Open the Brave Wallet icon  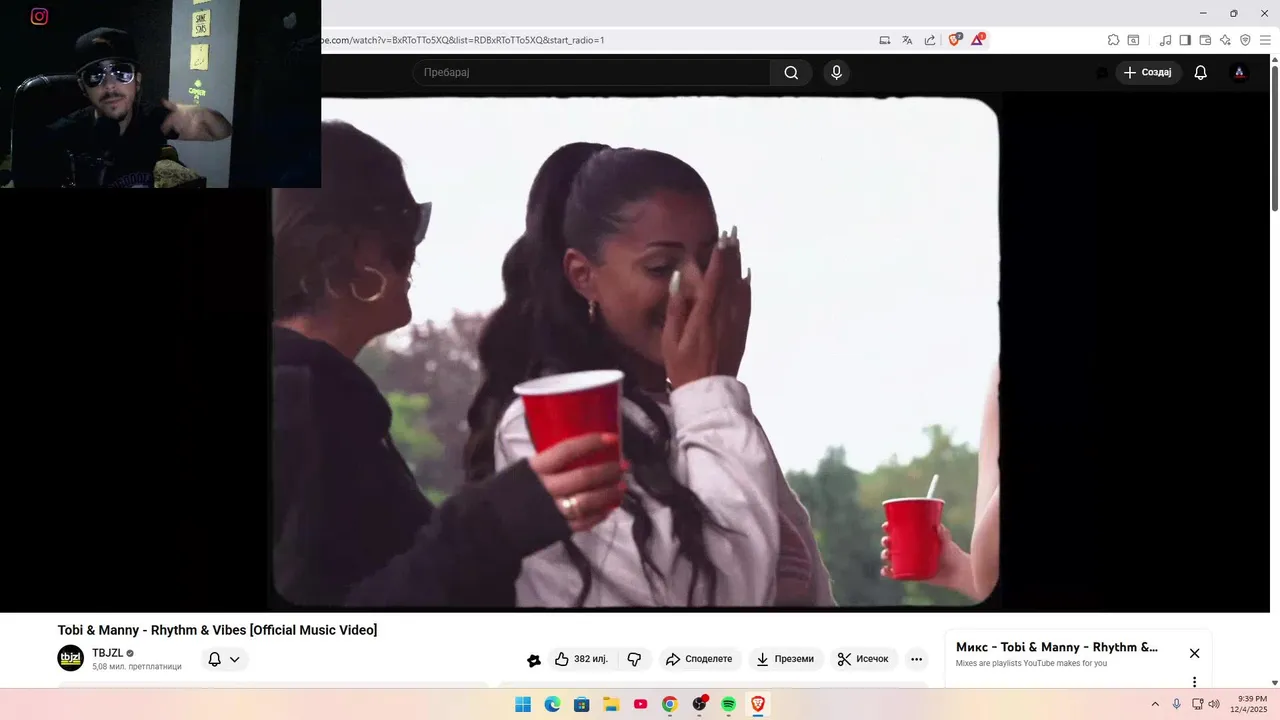click(1205, 40)
